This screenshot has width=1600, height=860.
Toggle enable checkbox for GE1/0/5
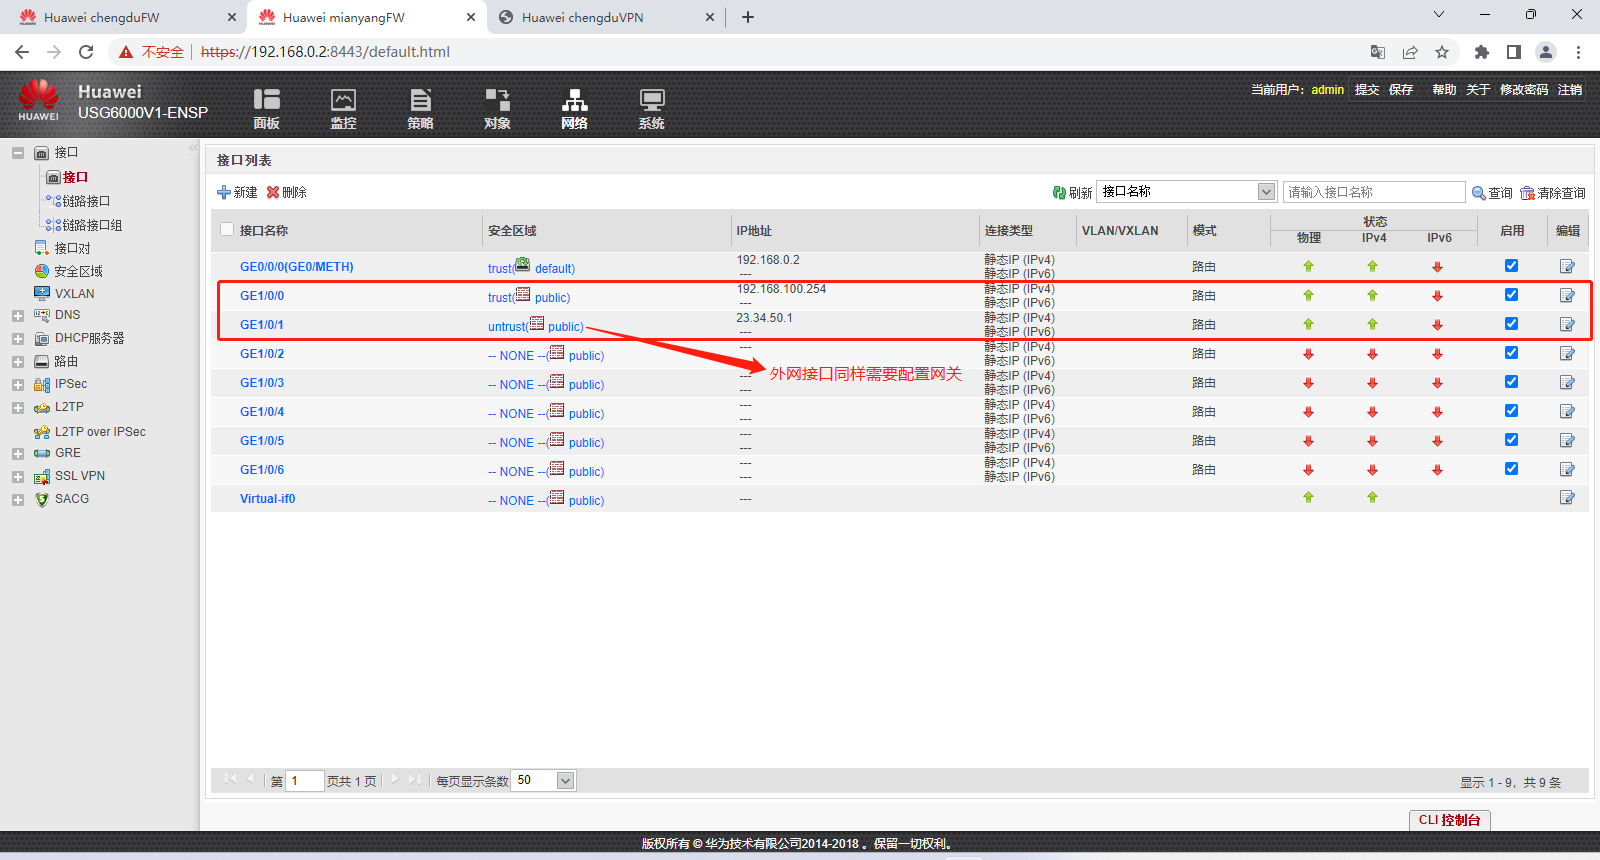pyautogui.click(x=1511, y=440)
